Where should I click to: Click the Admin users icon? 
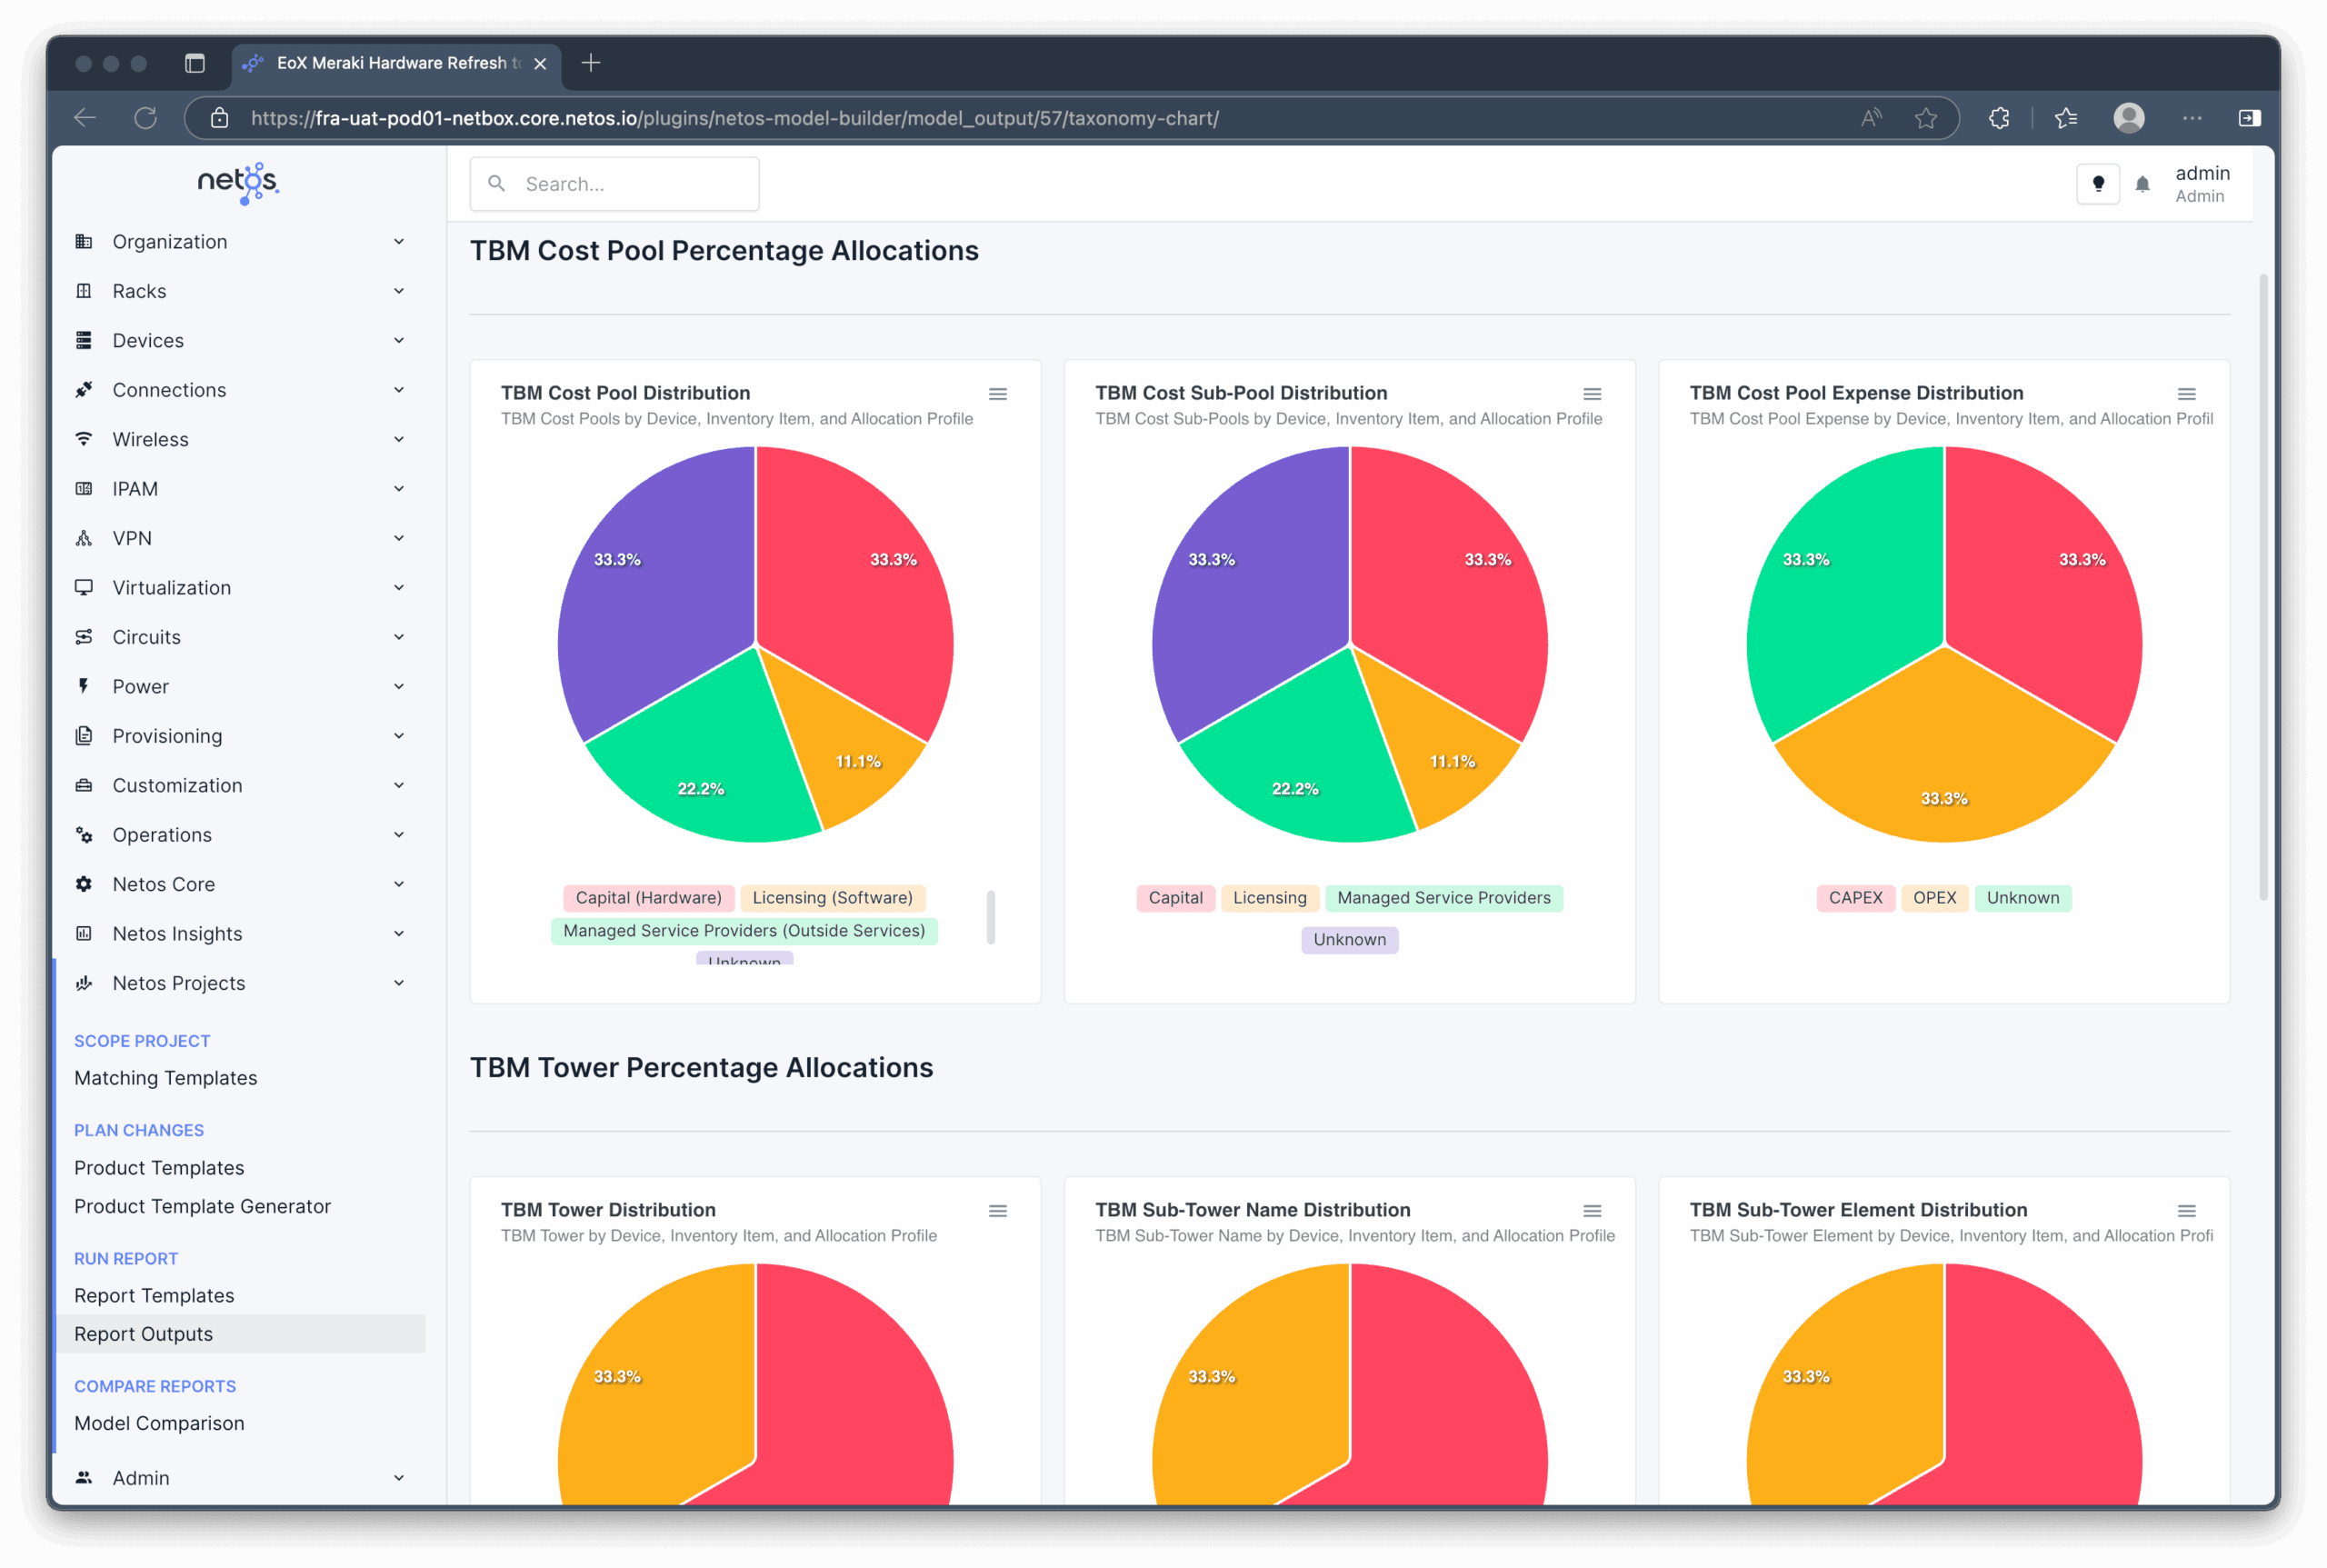click(84, 1477)
